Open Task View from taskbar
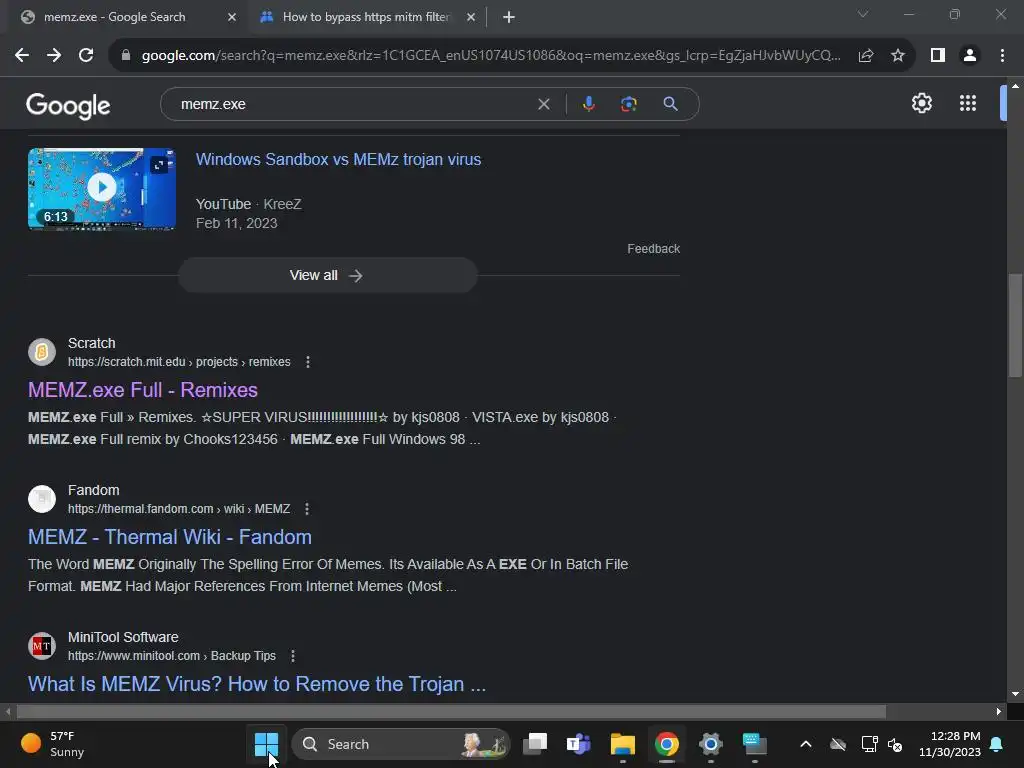 click(535, 744)
